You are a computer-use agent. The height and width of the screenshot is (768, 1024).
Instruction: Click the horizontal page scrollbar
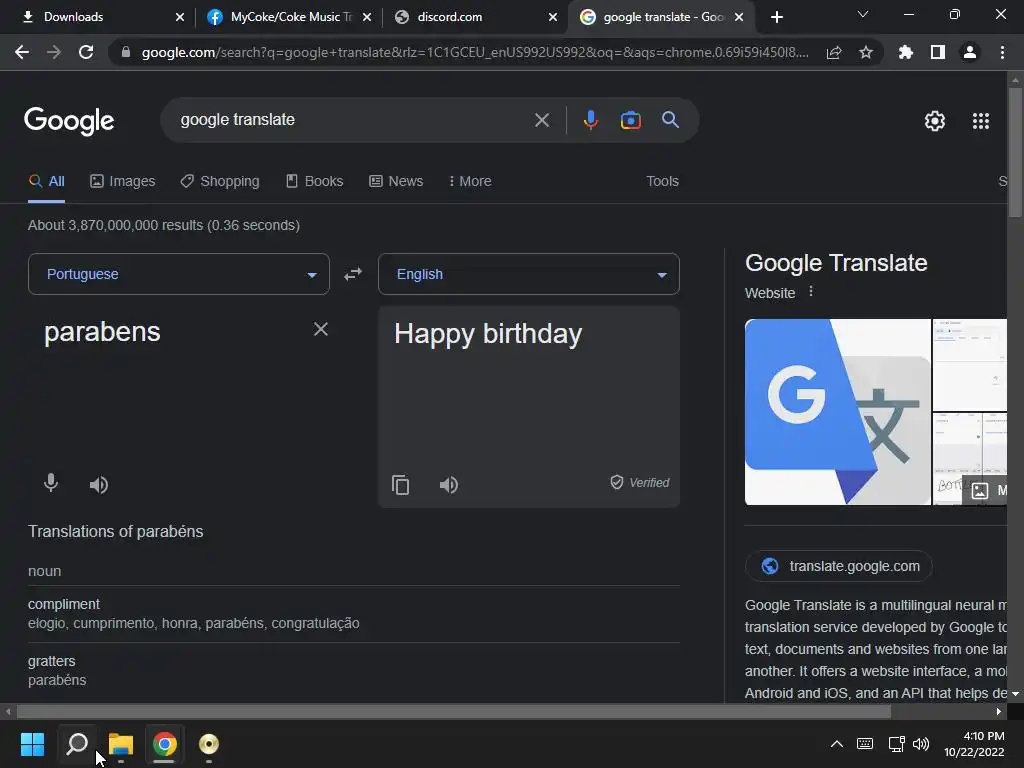[454, 711]
